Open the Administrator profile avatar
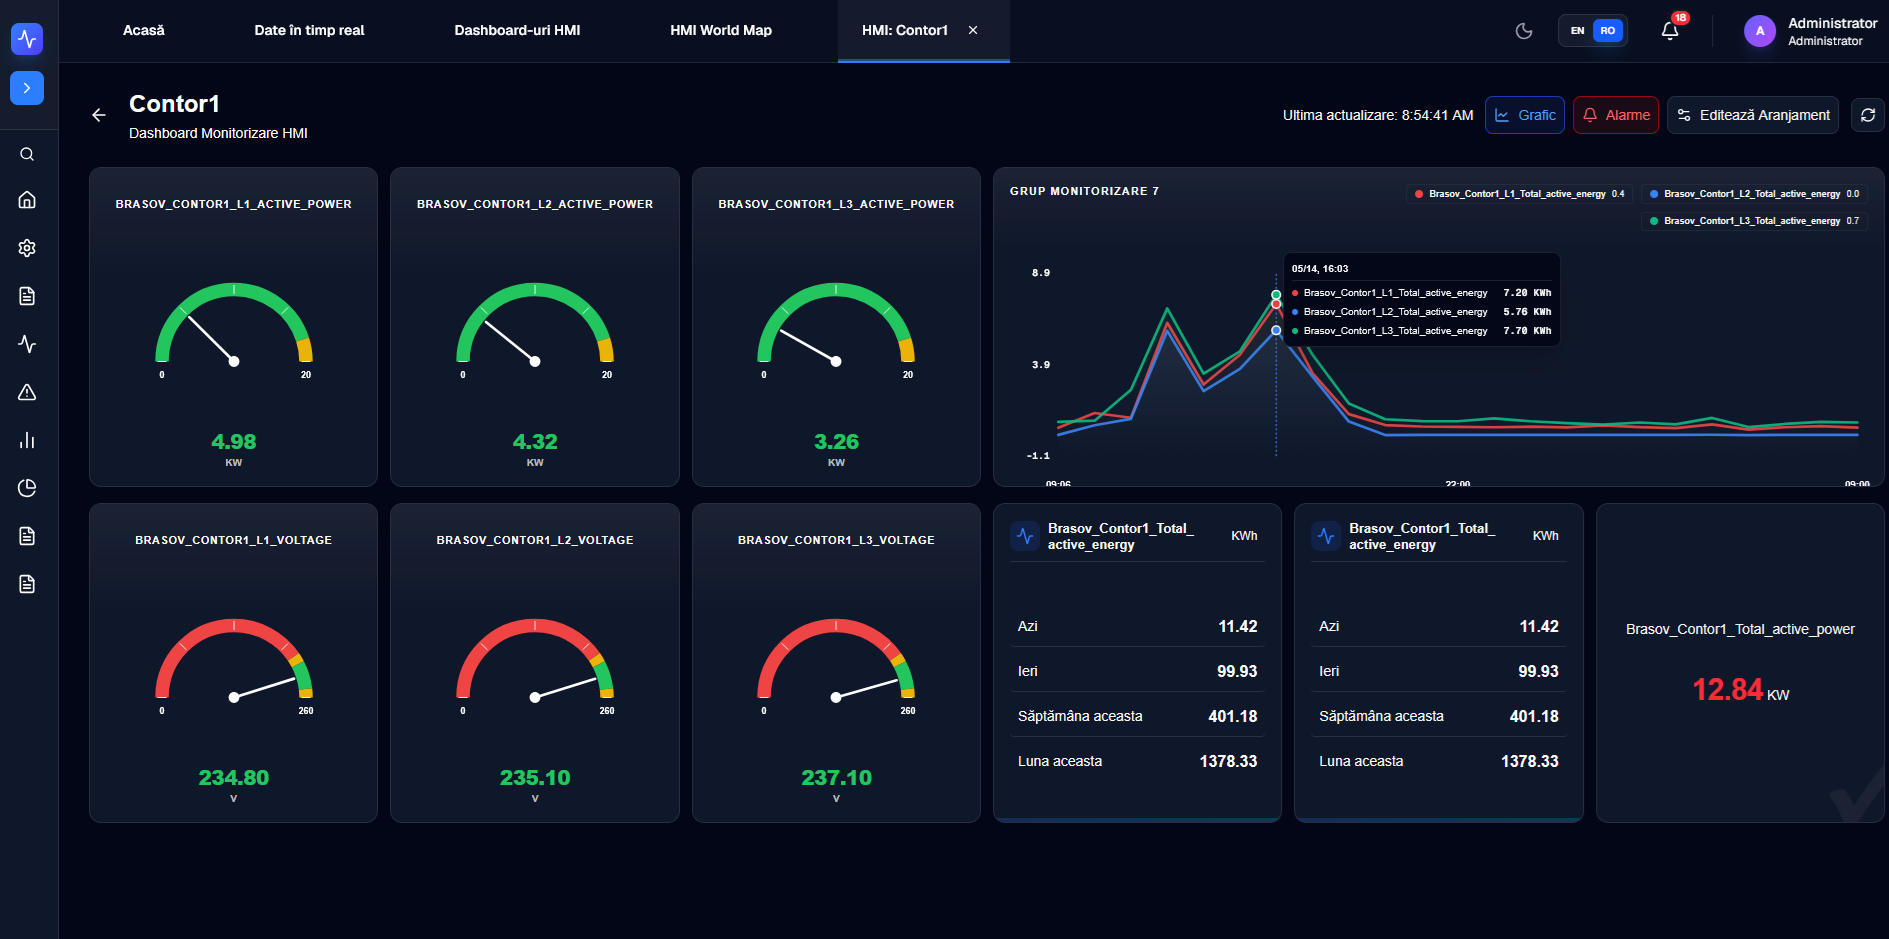1889x939 pixels. pyautogui.click(x=1760, y=31)
